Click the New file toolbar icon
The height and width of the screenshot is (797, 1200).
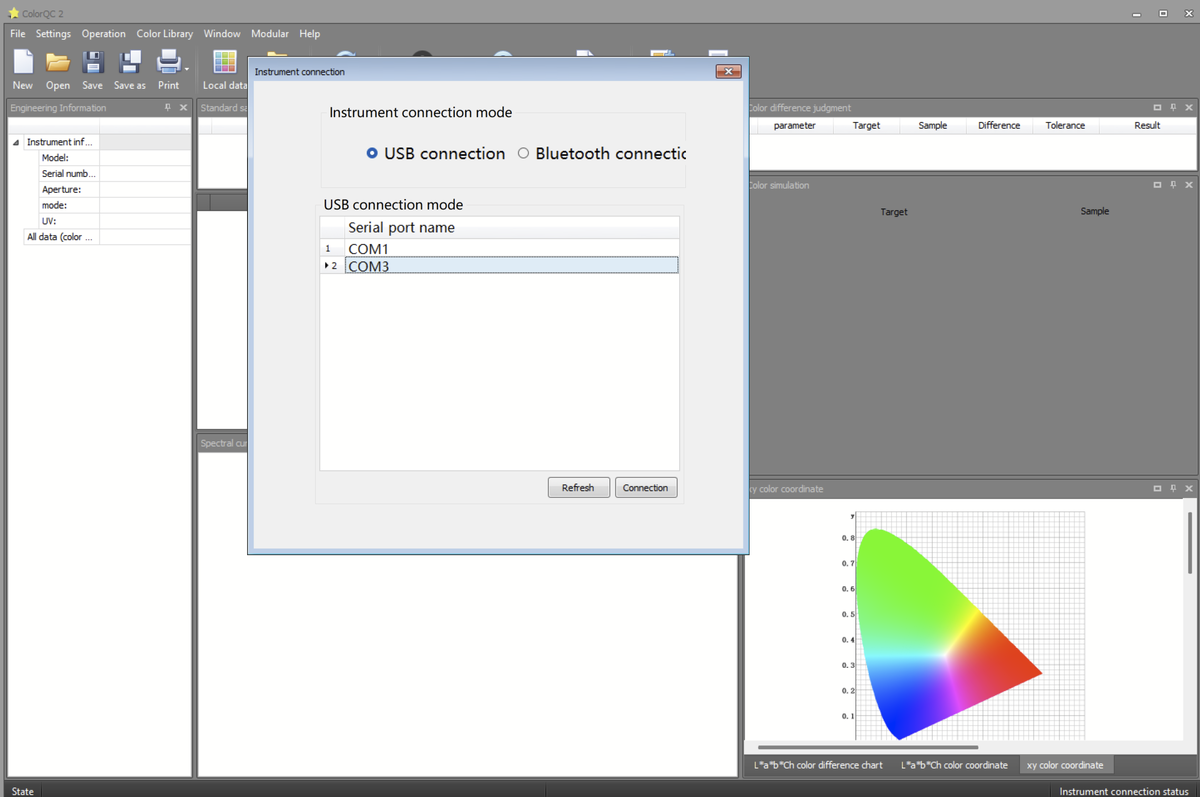click(x=22, y=63)
